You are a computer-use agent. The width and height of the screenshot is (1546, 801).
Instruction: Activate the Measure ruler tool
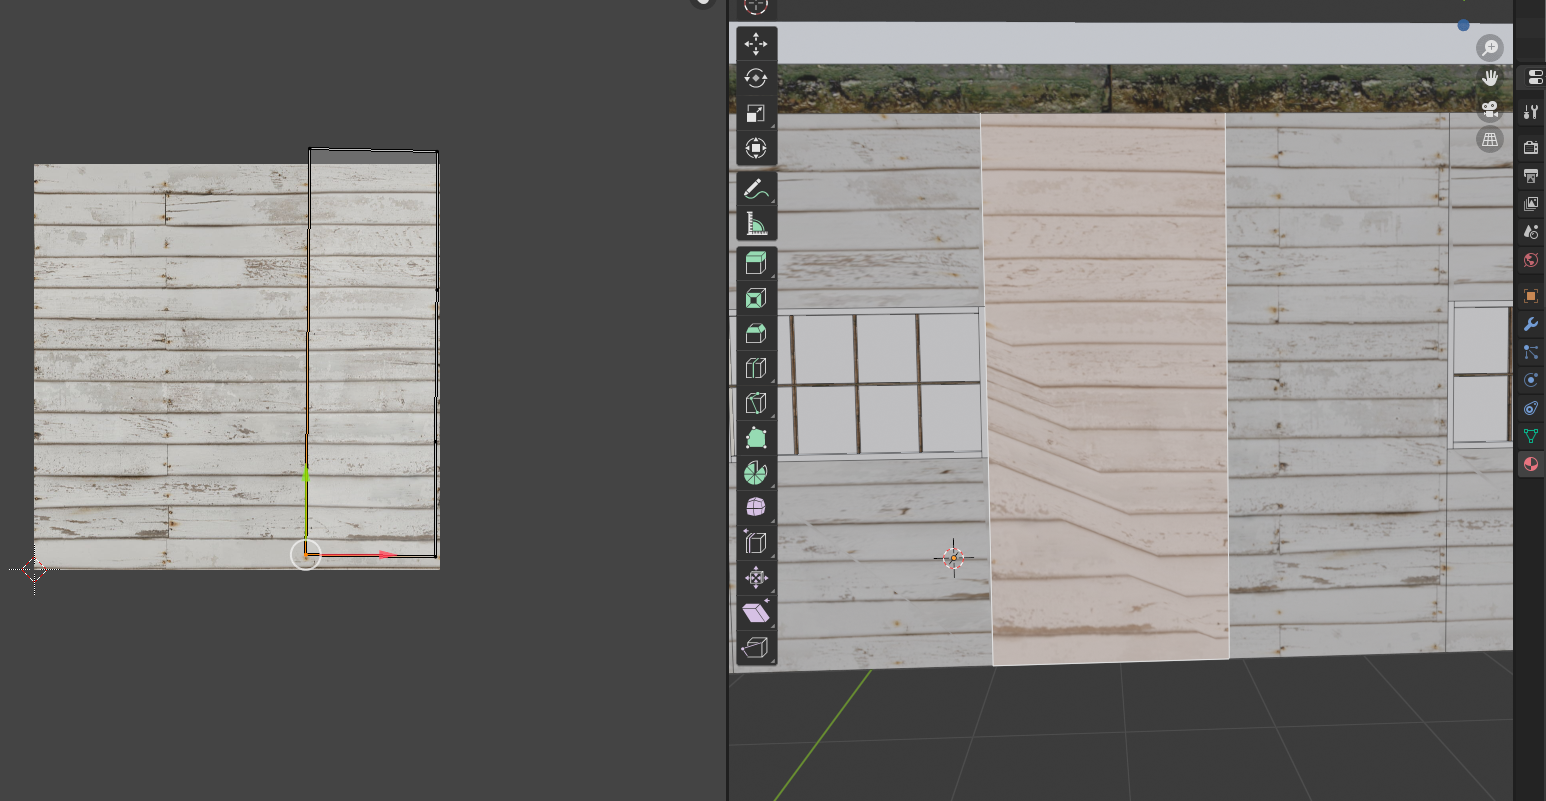click(x=756, y=225)
